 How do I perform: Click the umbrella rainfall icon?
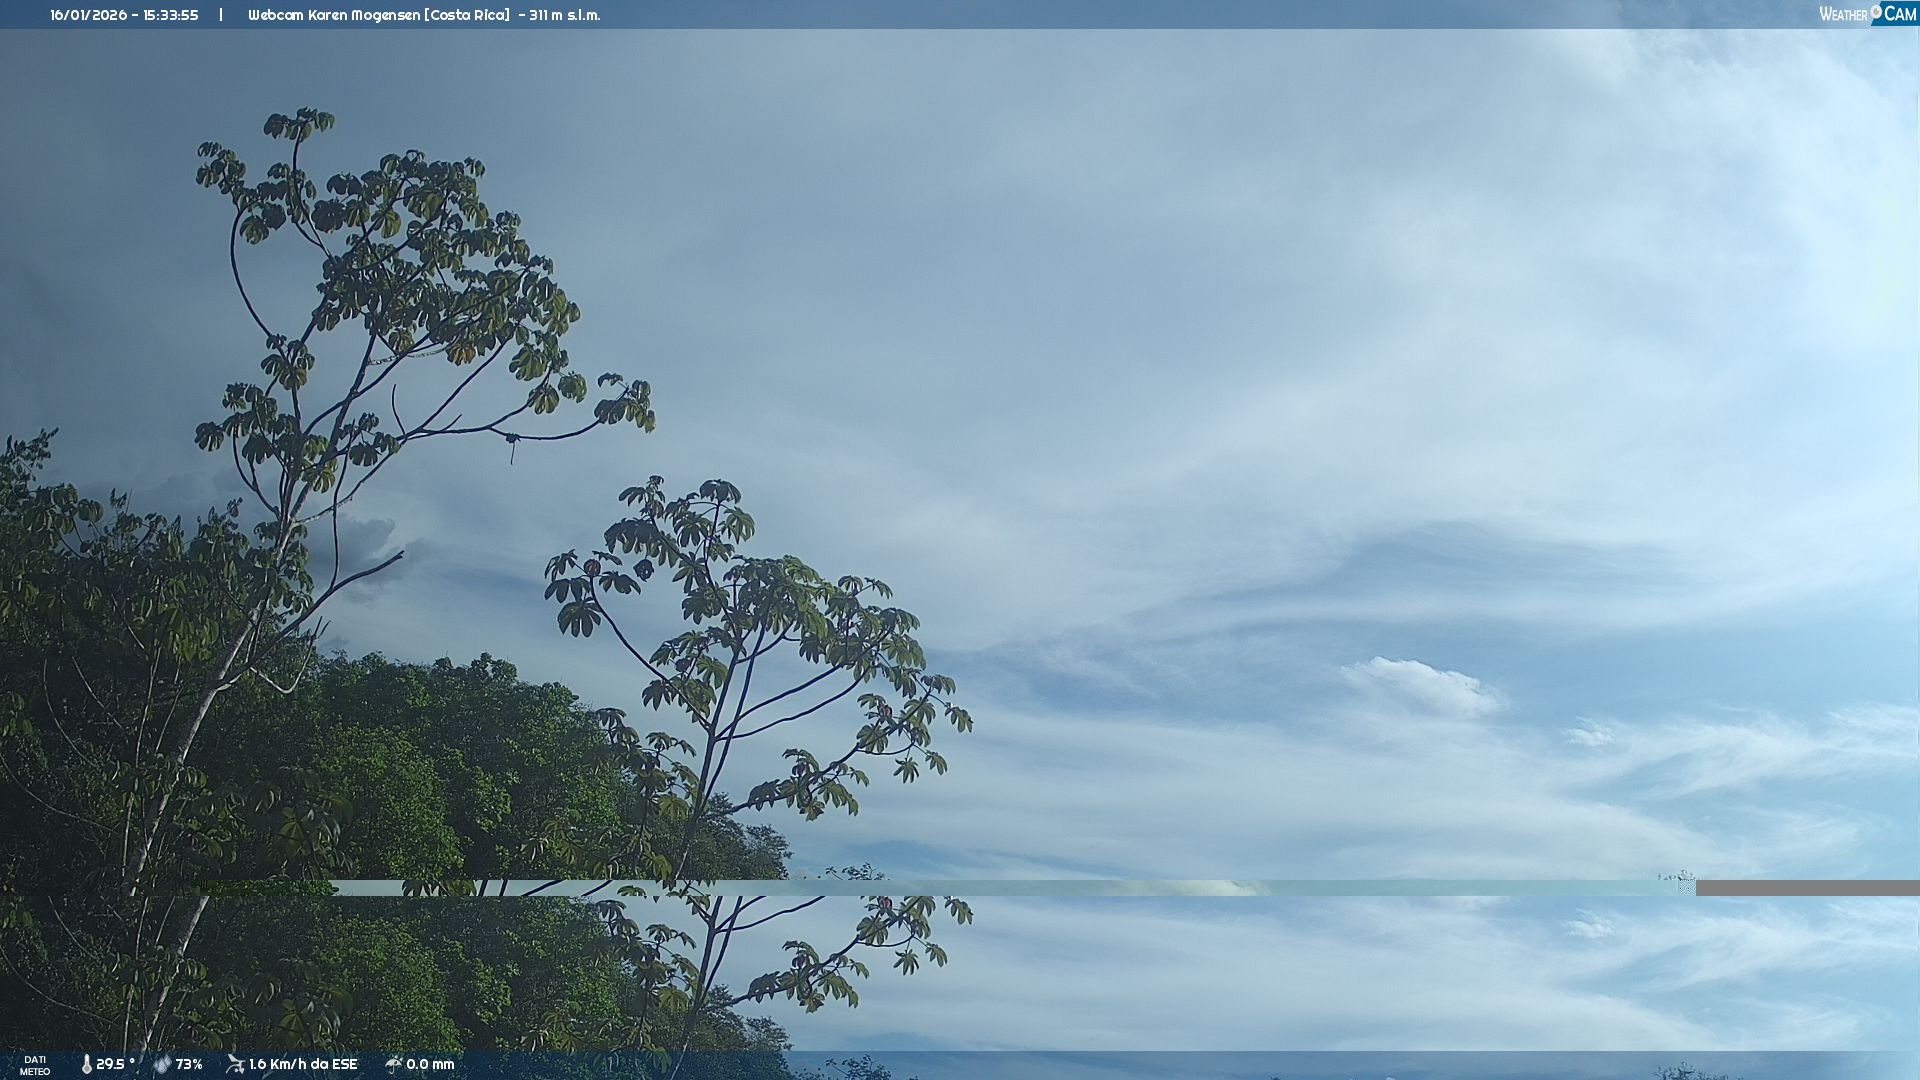(x=393, y=1064)
